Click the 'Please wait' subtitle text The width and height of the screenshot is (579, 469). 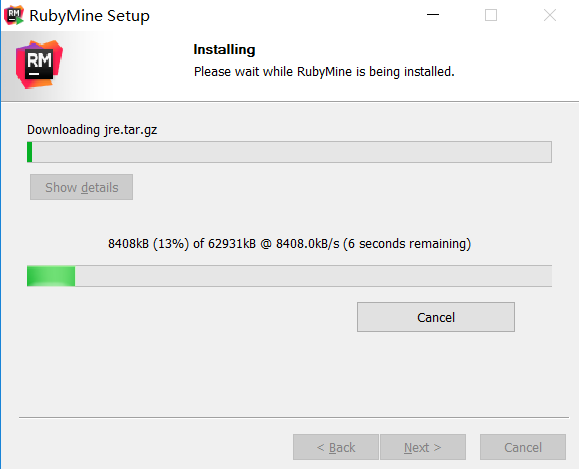[x=324, y=72]
